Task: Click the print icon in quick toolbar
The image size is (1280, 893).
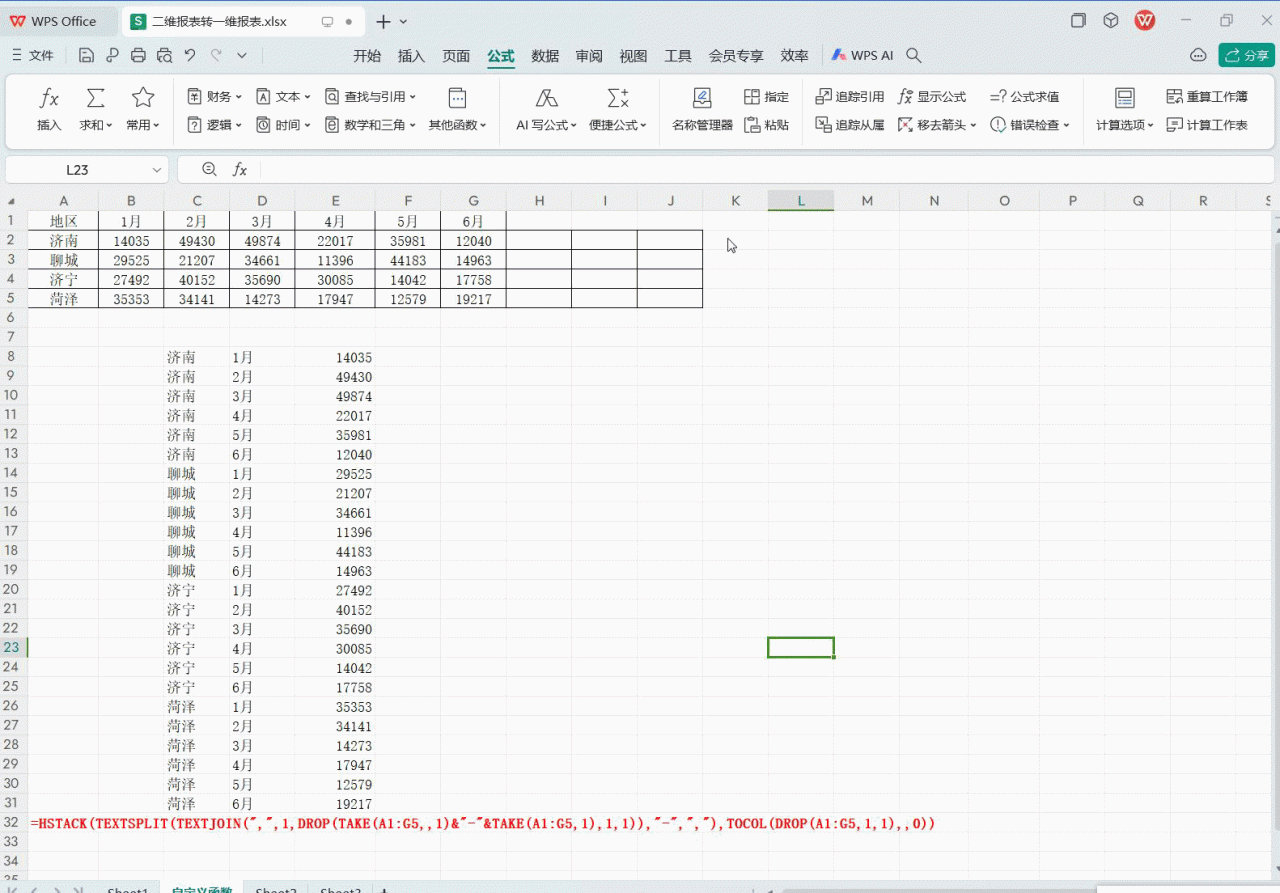Action: tap(138, 56)
